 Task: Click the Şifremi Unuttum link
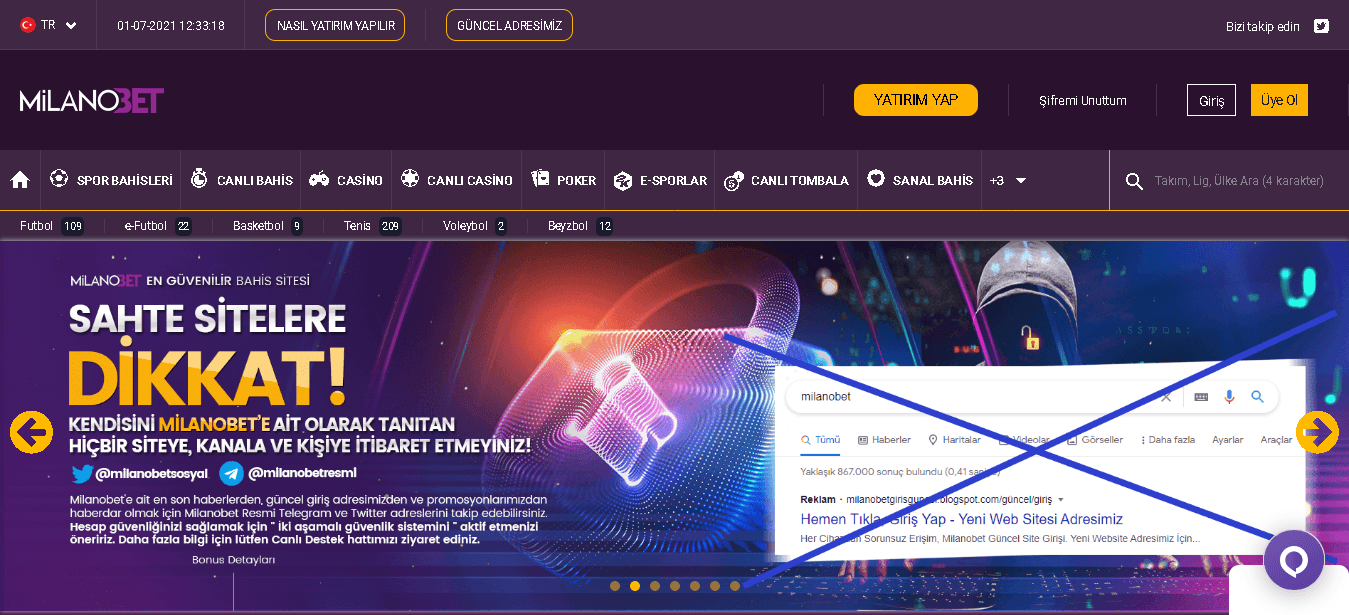[x=1083, y=100]
